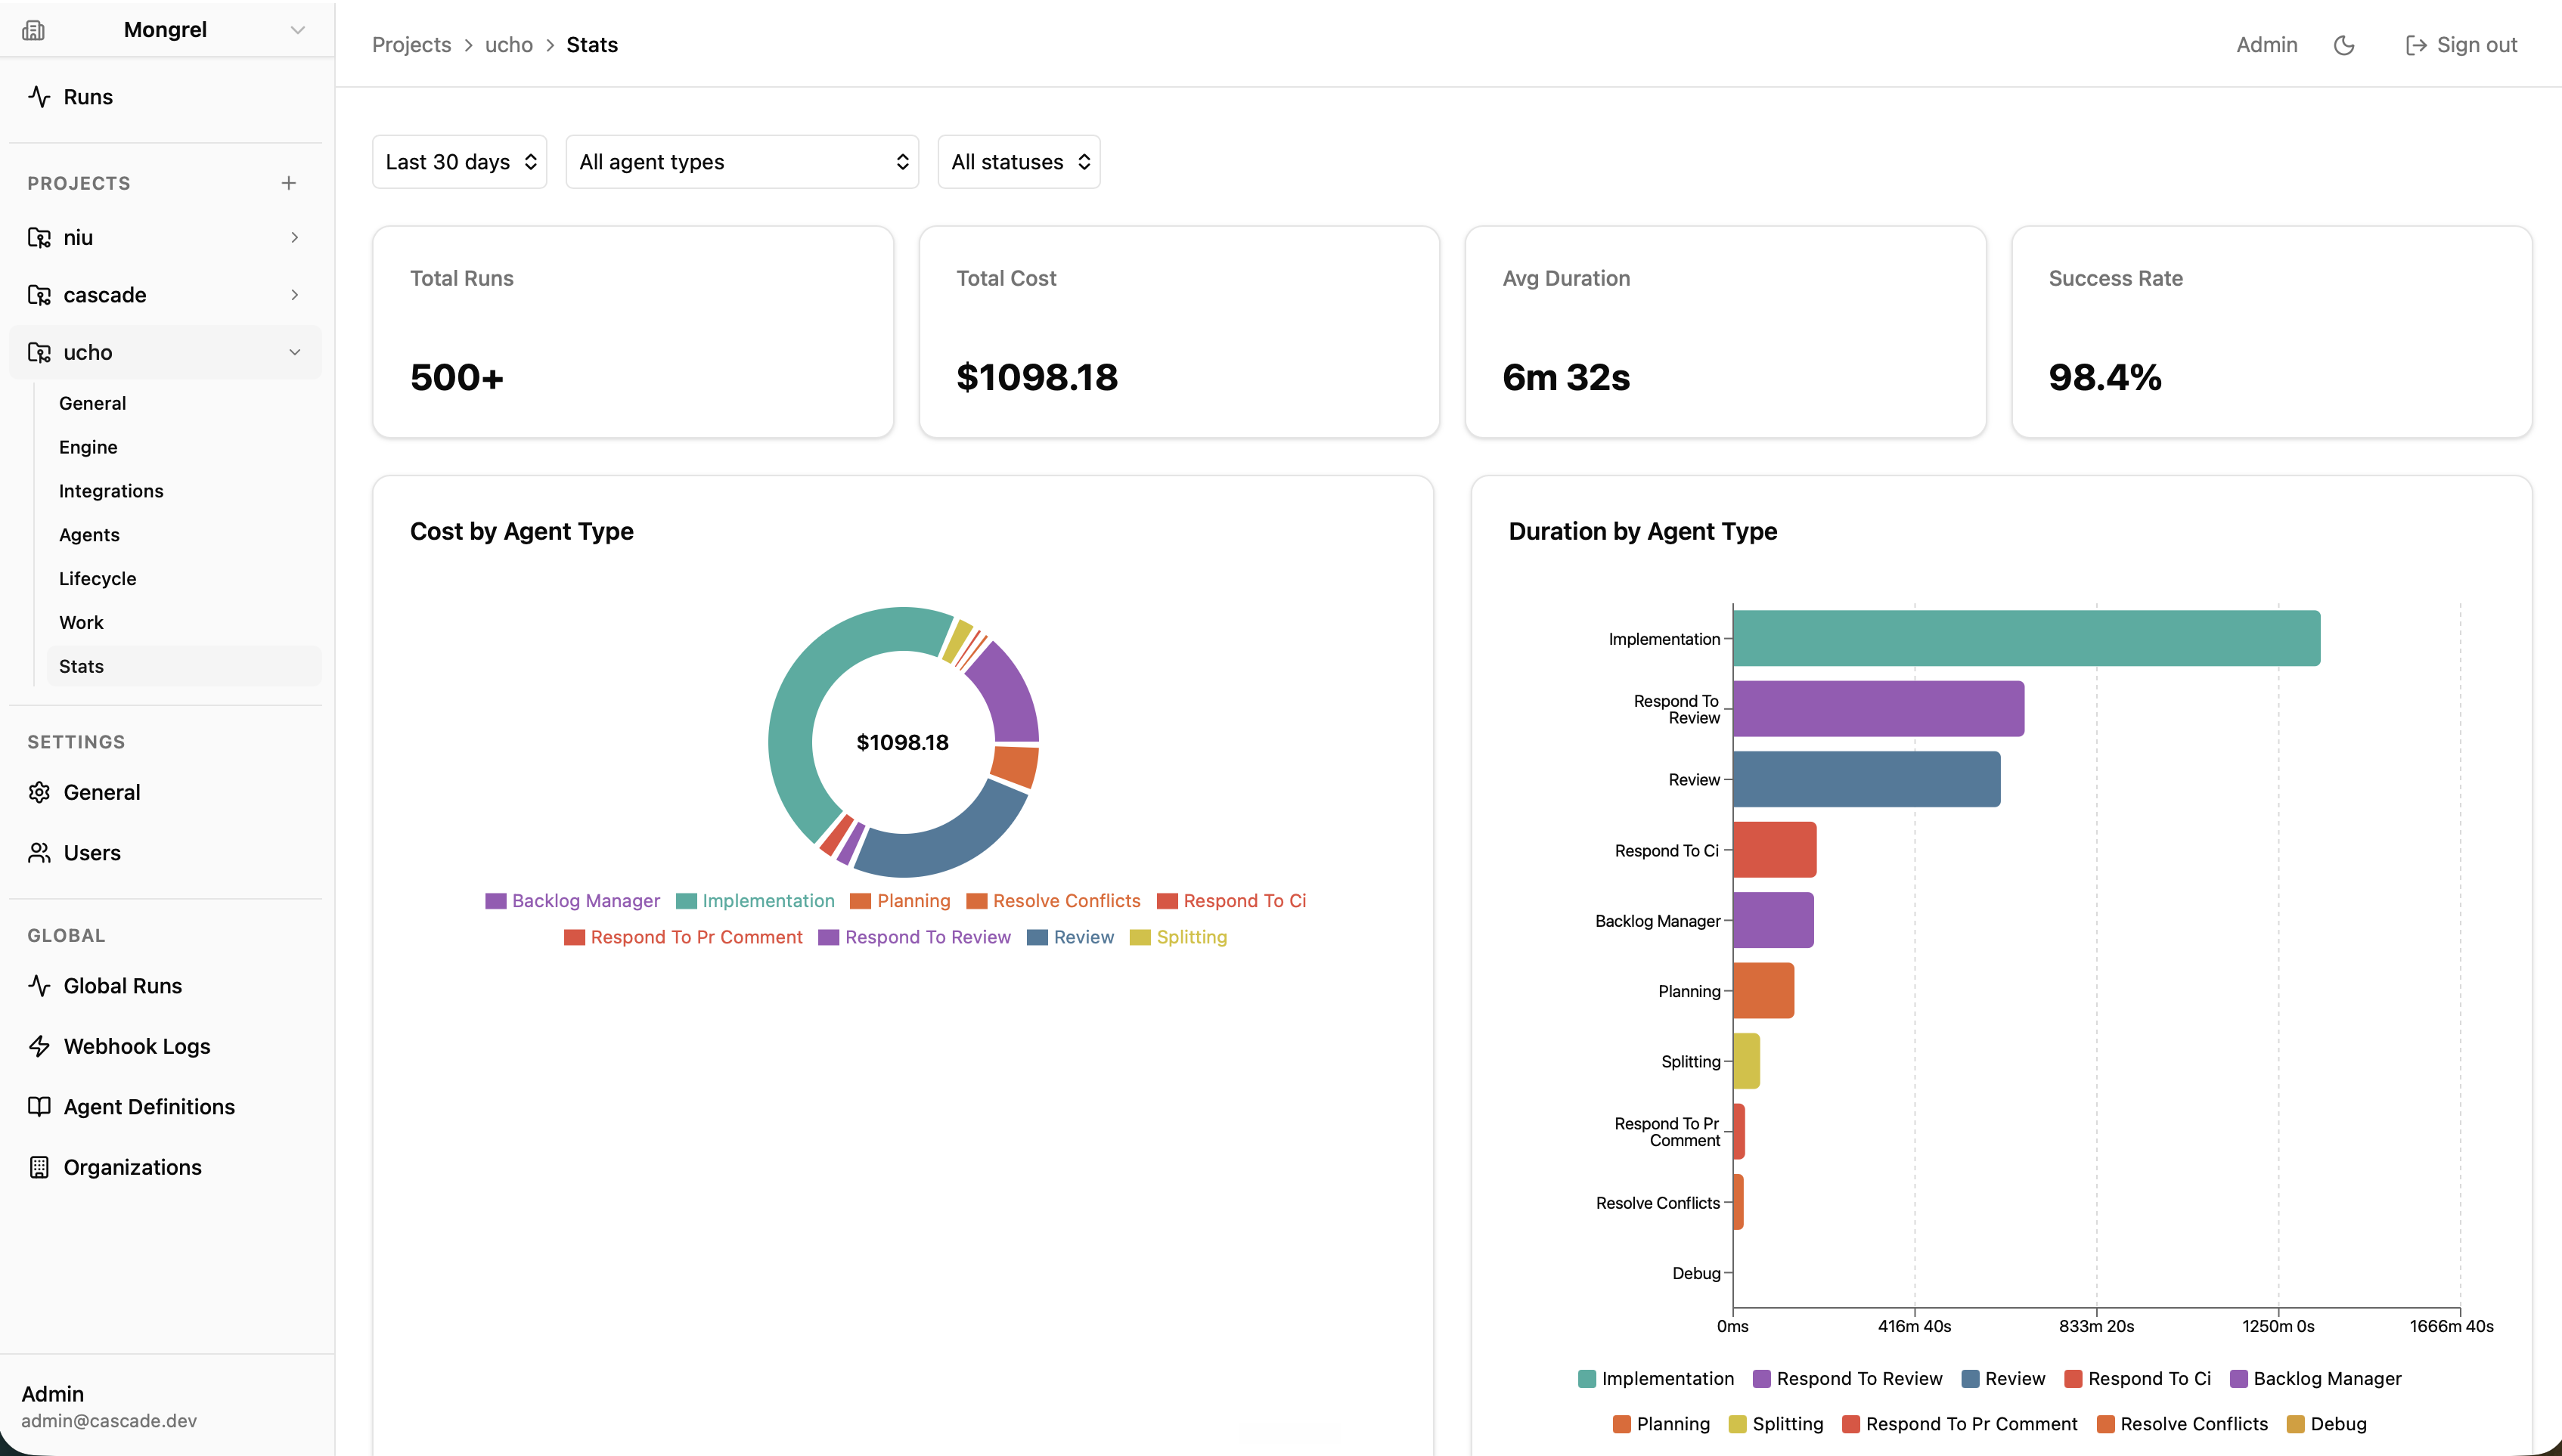
Task: Click the Admin label in the top bar
Action: coord(2266,45)
